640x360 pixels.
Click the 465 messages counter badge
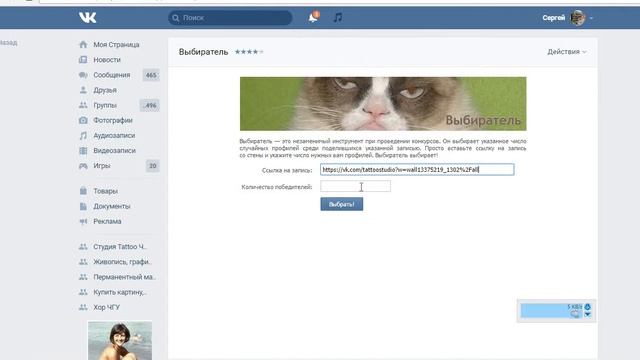(x=151, y=75)
